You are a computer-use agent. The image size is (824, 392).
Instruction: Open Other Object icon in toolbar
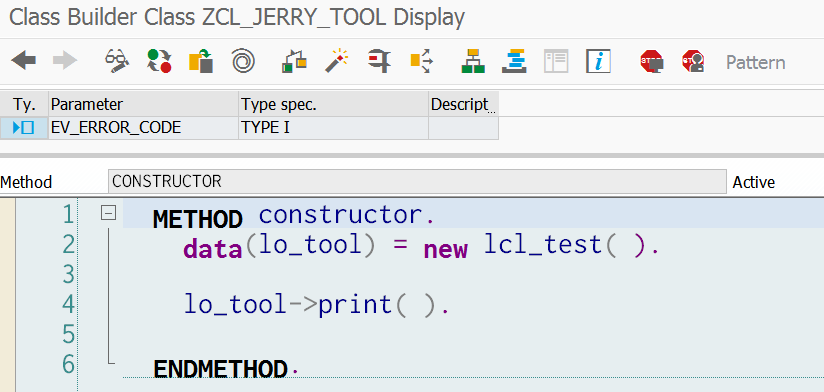pos(201,61)
